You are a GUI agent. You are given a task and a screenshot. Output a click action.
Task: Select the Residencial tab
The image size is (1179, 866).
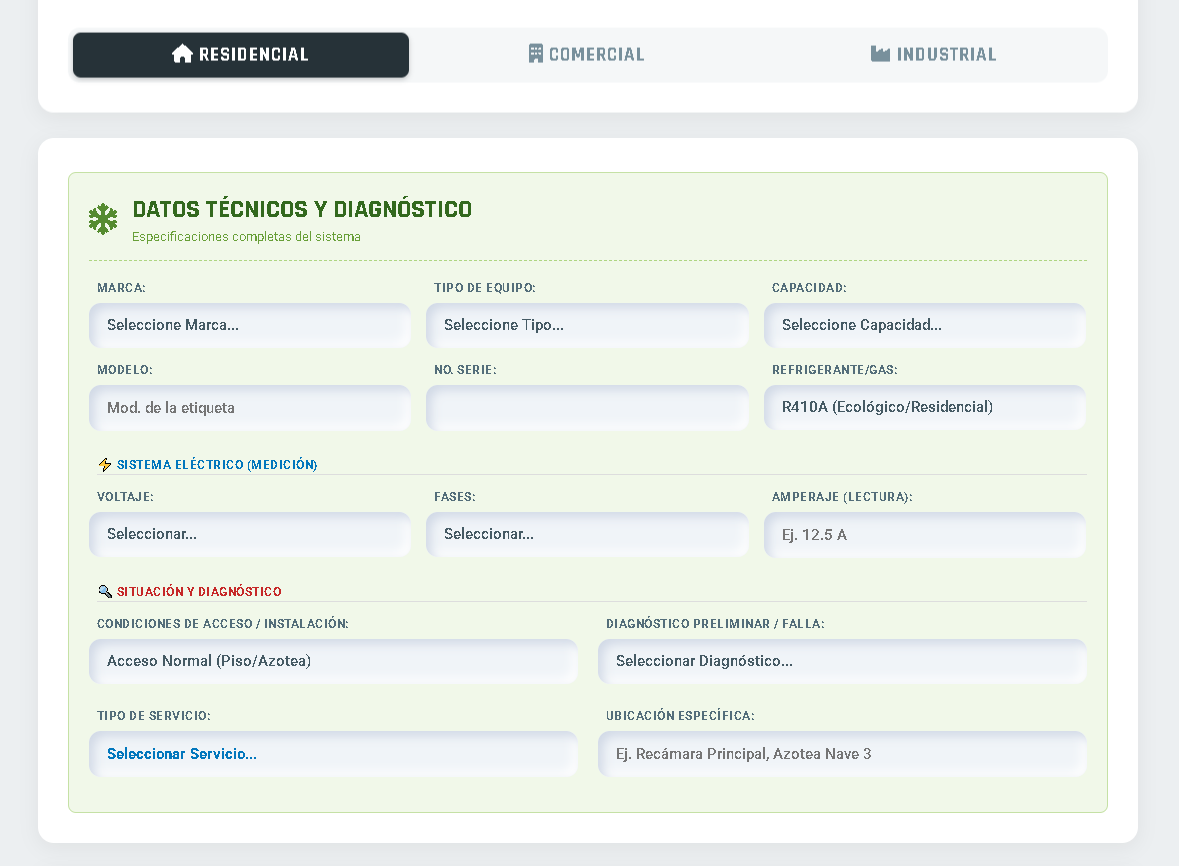pos(241,55)
